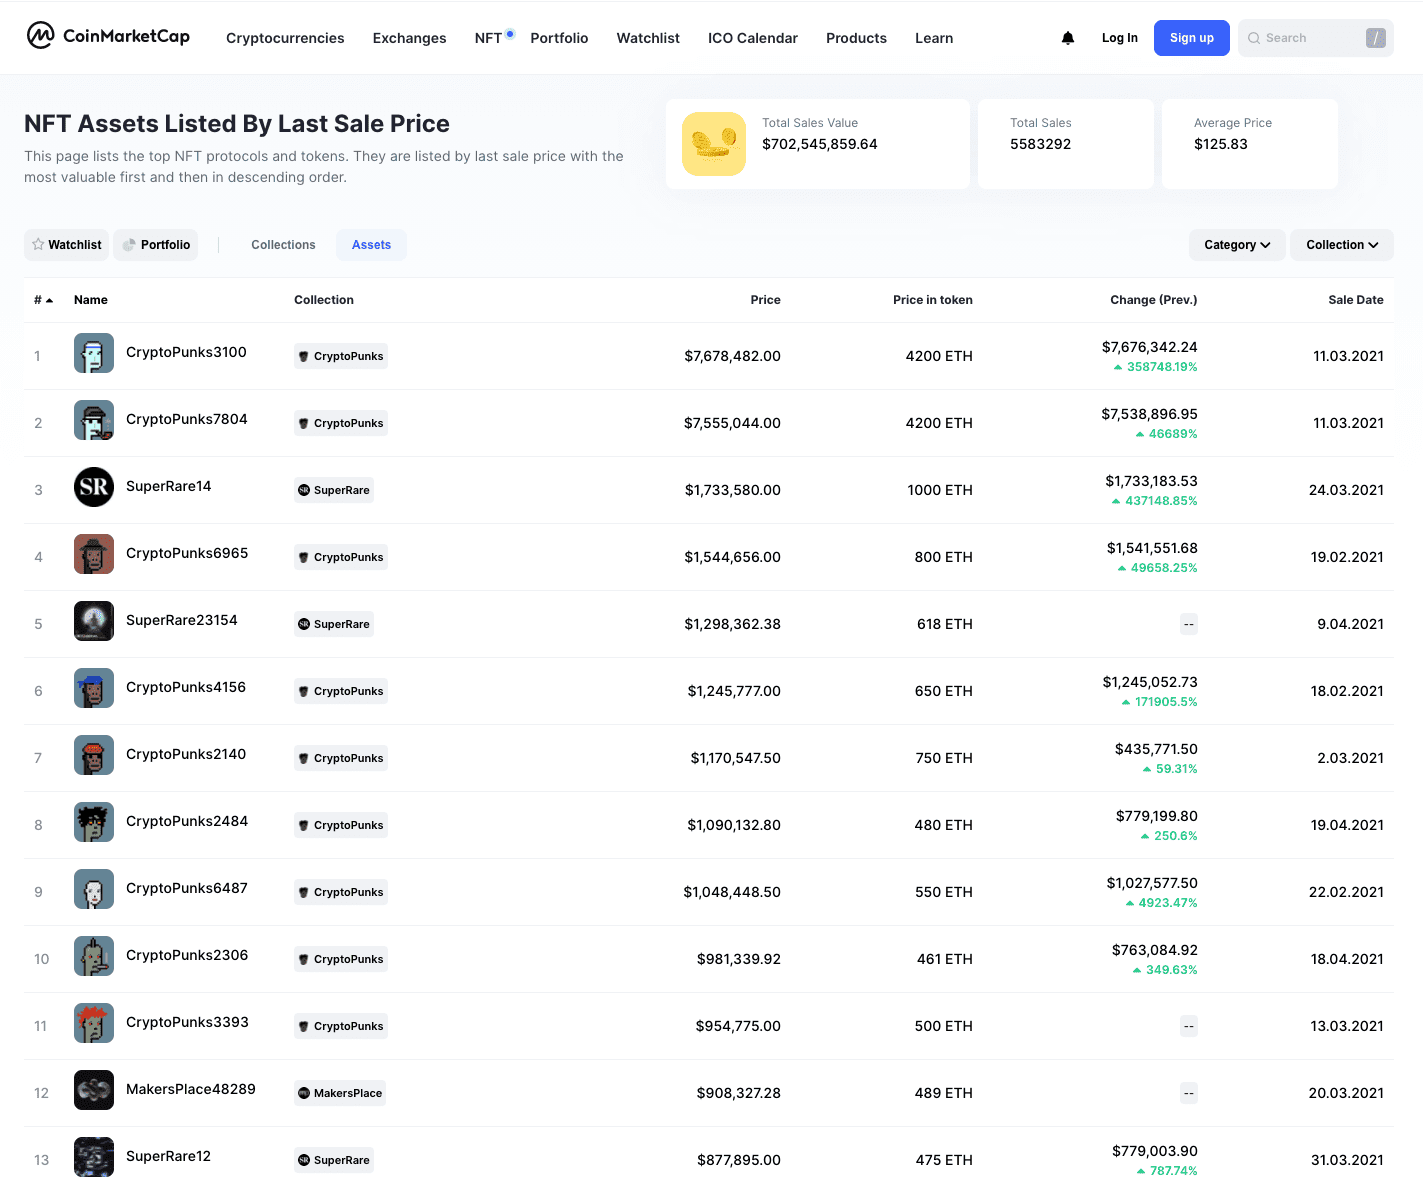Image resolution: width=1423 pixels, height=1185 pixels.
Task: Click the CryptoPunks2484 punk icon
Action: [x=94, y=822]
